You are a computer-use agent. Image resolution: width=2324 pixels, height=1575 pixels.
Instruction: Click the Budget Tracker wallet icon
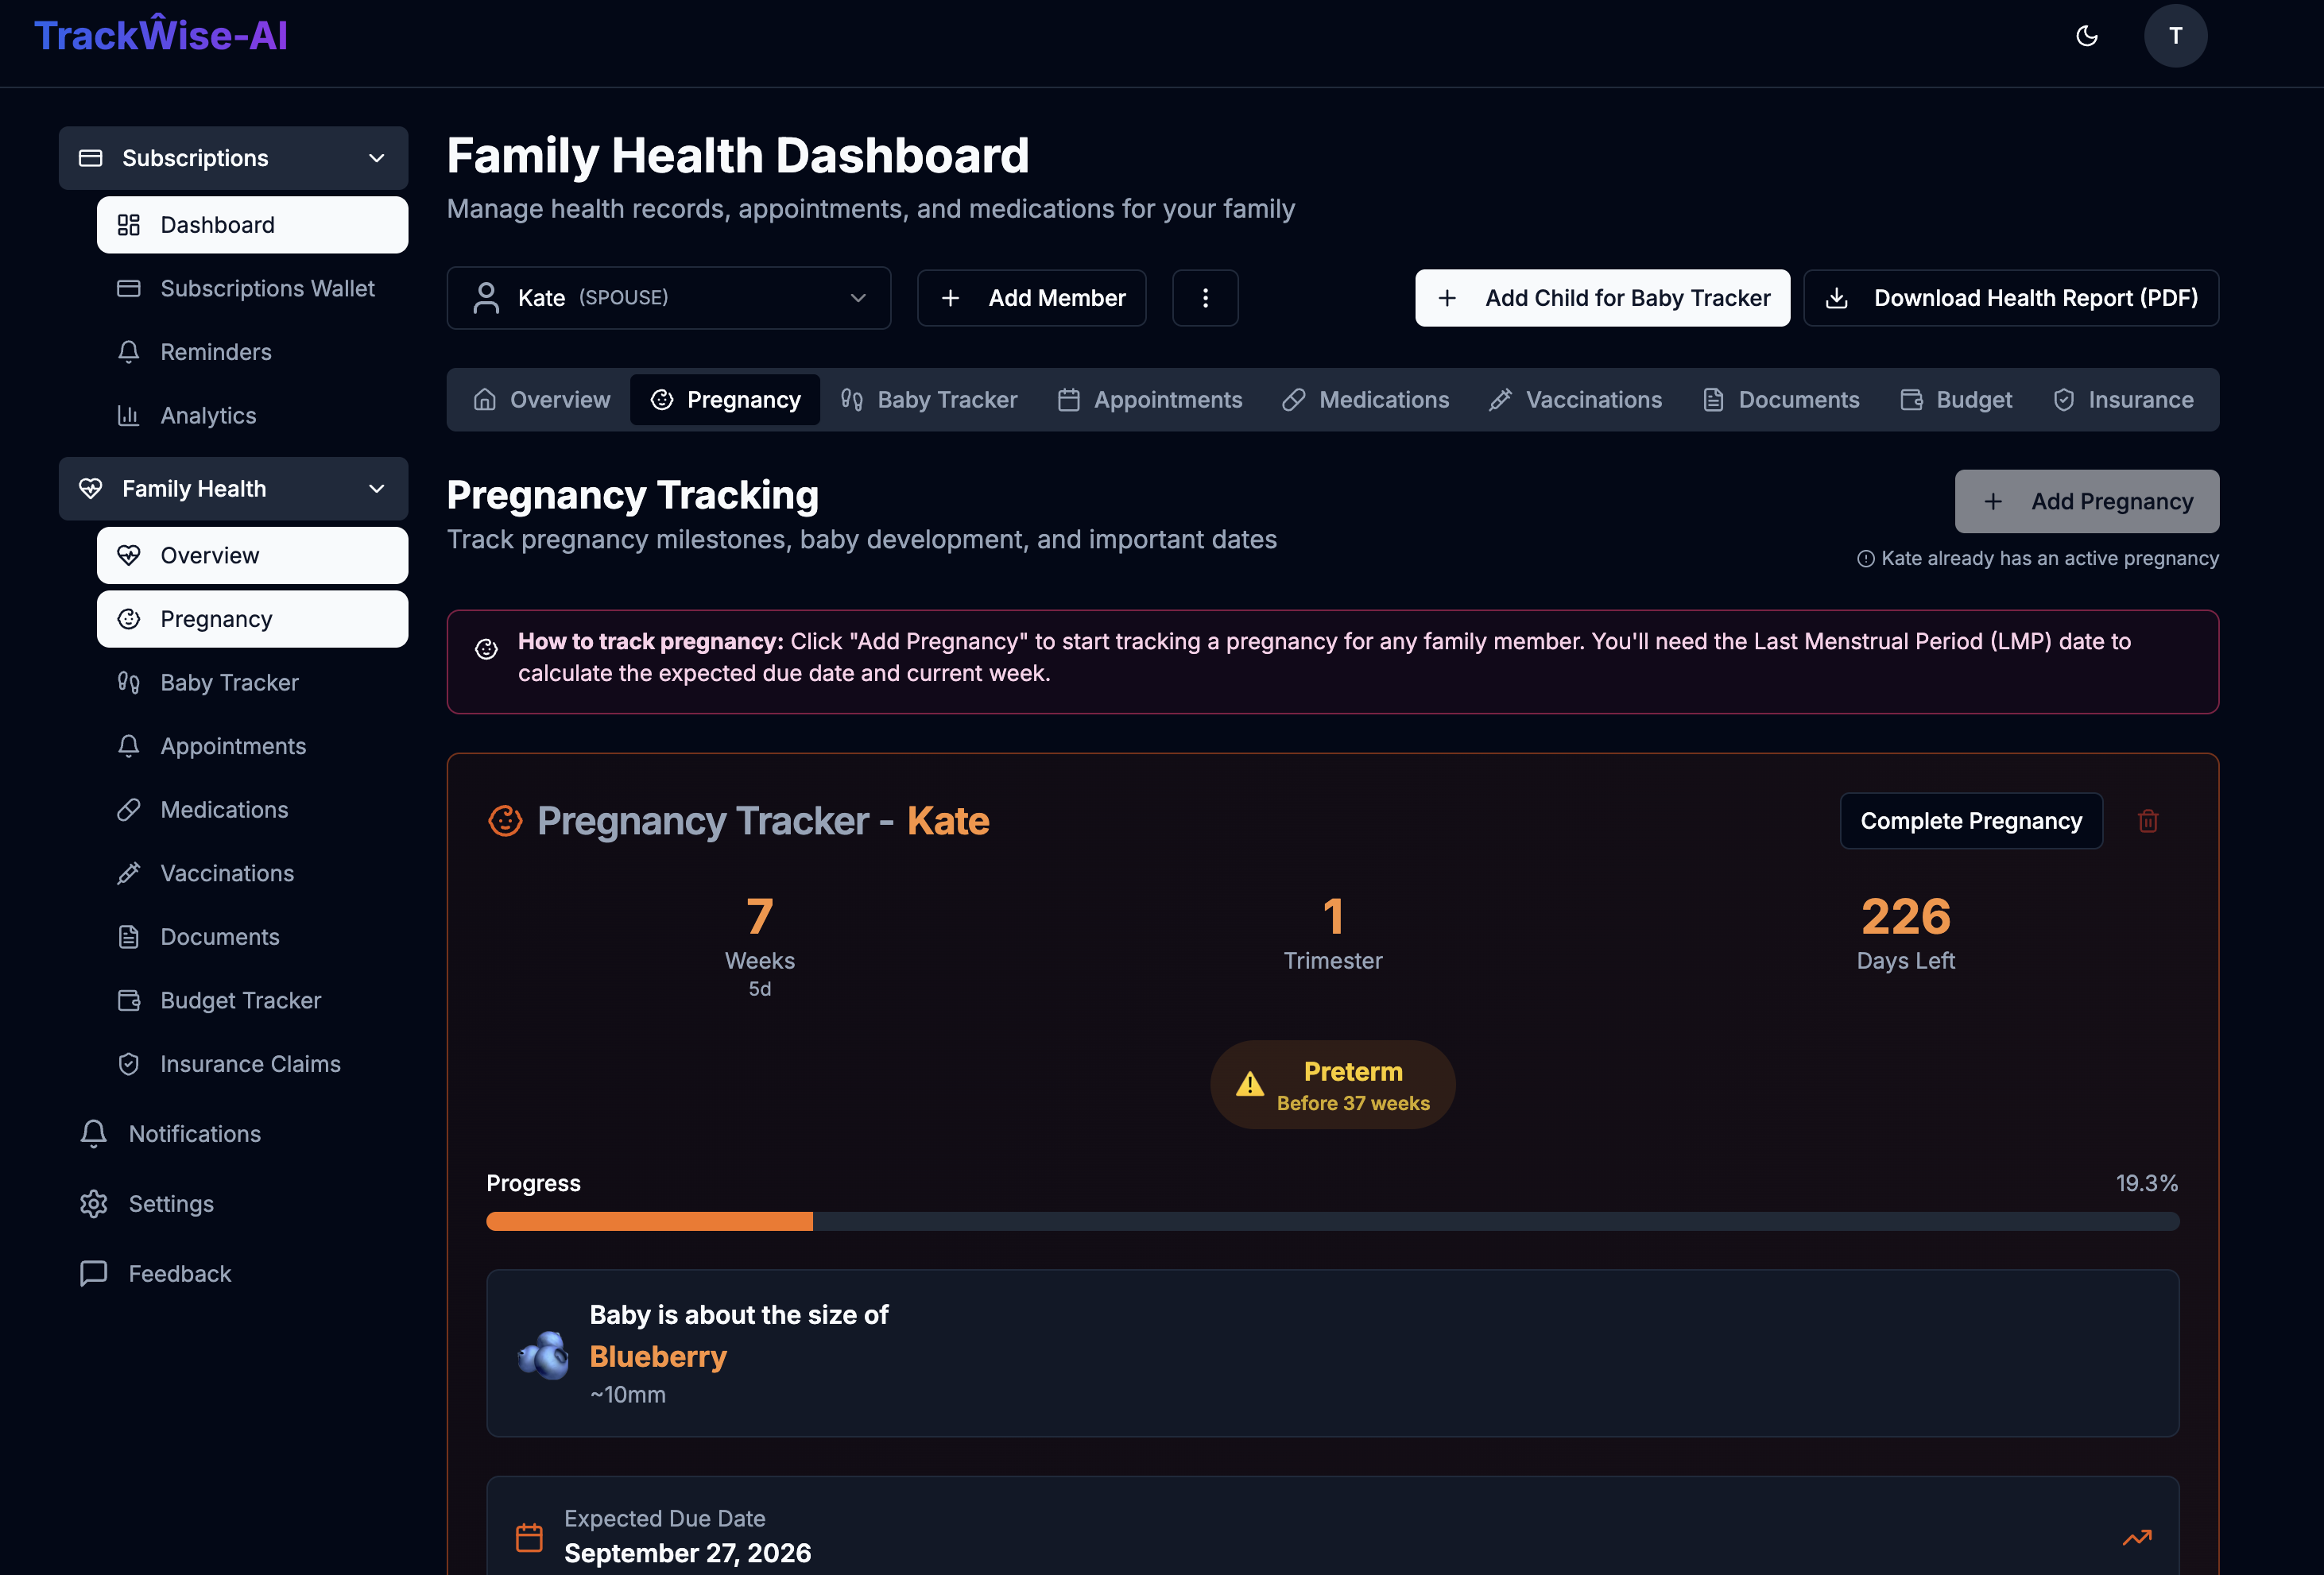(129, 1000)
